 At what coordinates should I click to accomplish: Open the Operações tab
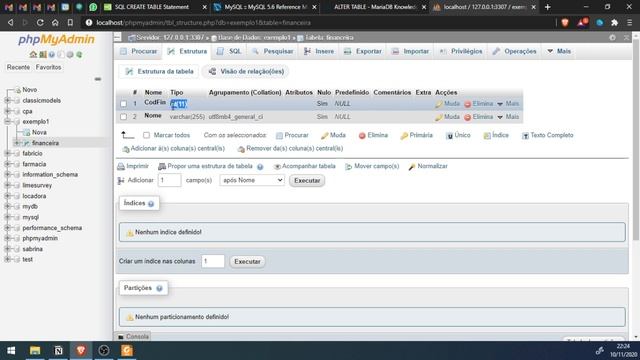pyautogui.click(x=514, y=51)
